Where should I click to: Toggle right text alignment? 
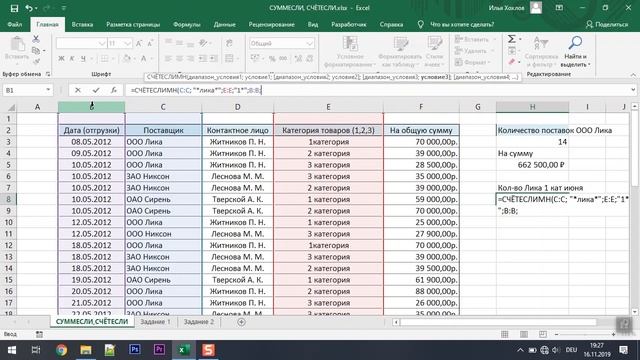click(x=190, y=59)
